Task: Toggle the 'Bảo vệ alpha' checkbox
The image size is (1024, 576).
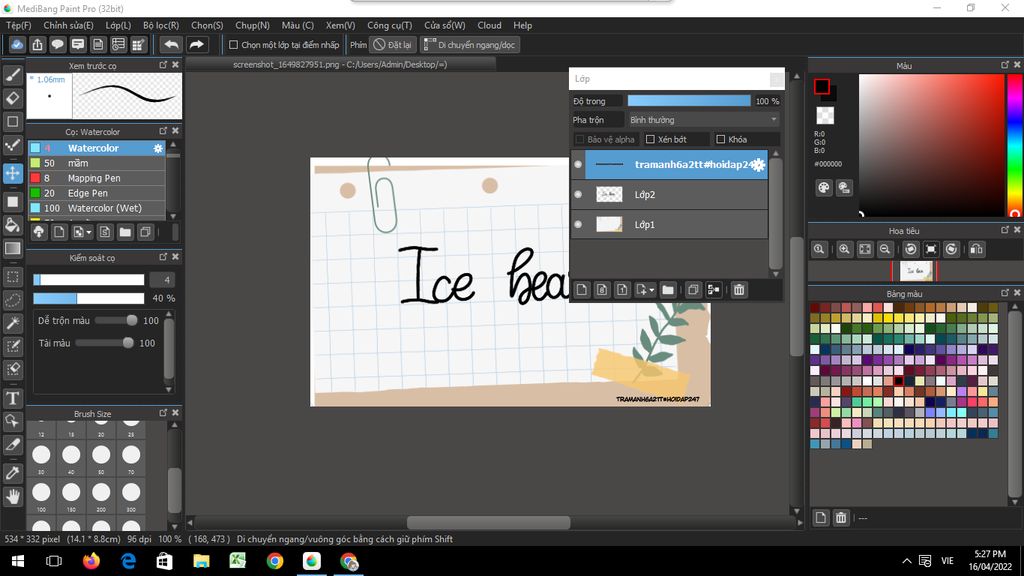Action: 579,139
